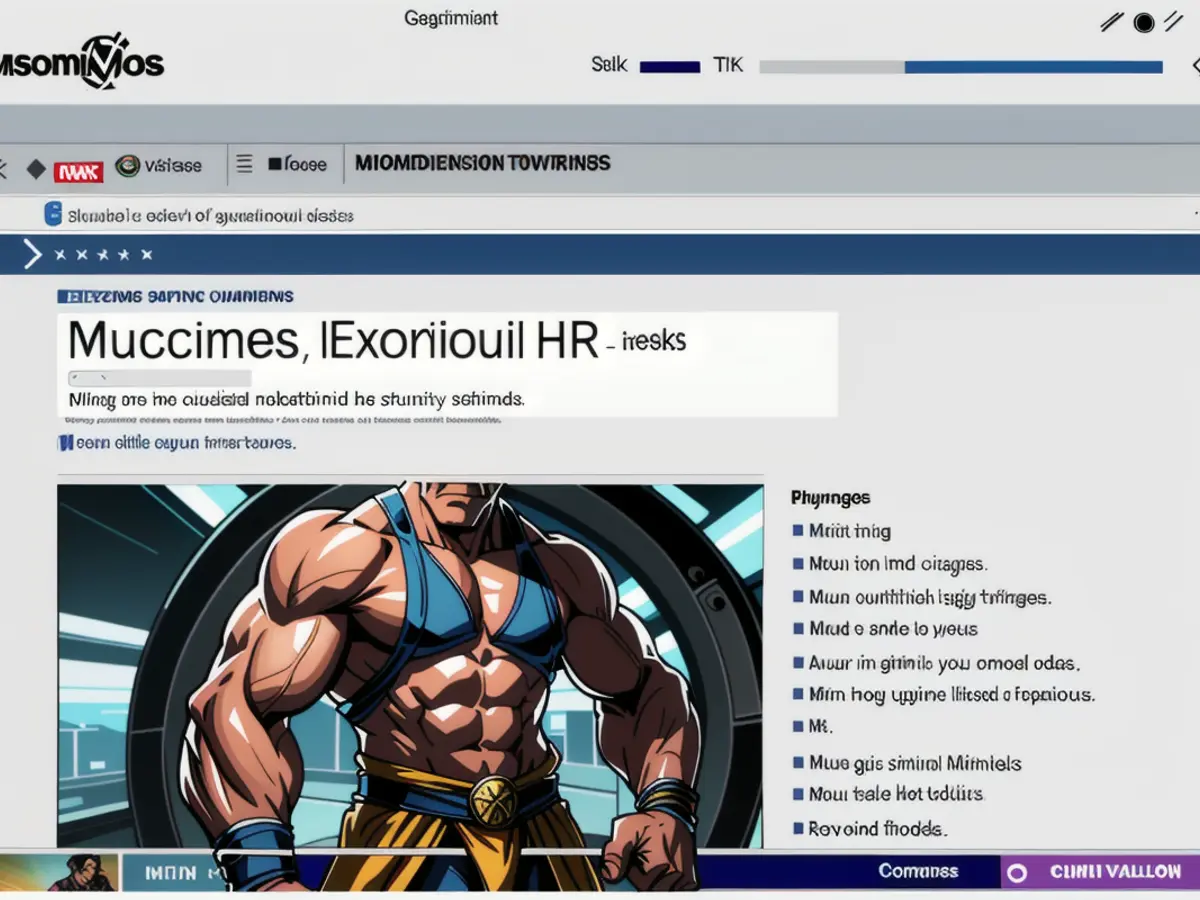Click the star rating on the blue bar
Image resolution: width=1200 pixels, height=900 pixels.
click(x=103, y=255)
